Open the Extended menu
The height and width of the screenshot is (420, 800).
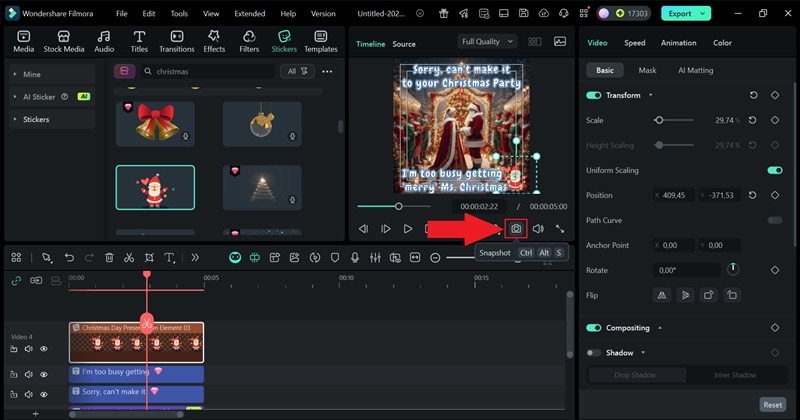pyautogui.click(x=249, y=14)
